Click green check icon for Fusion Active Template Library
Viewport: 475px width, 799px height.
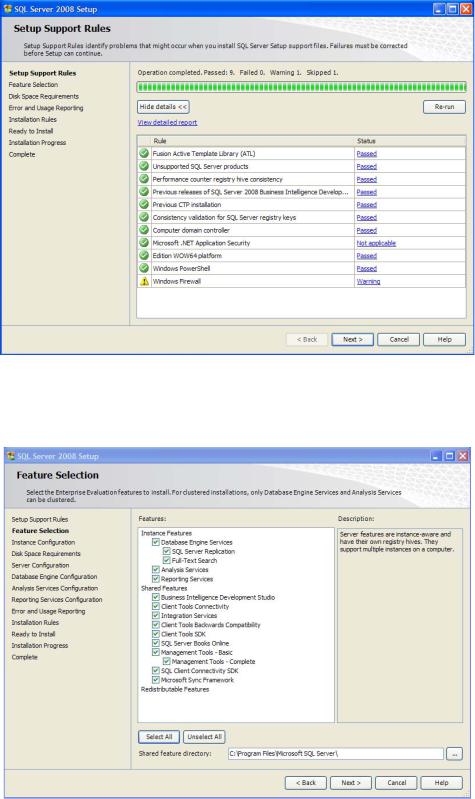(144, 153)
